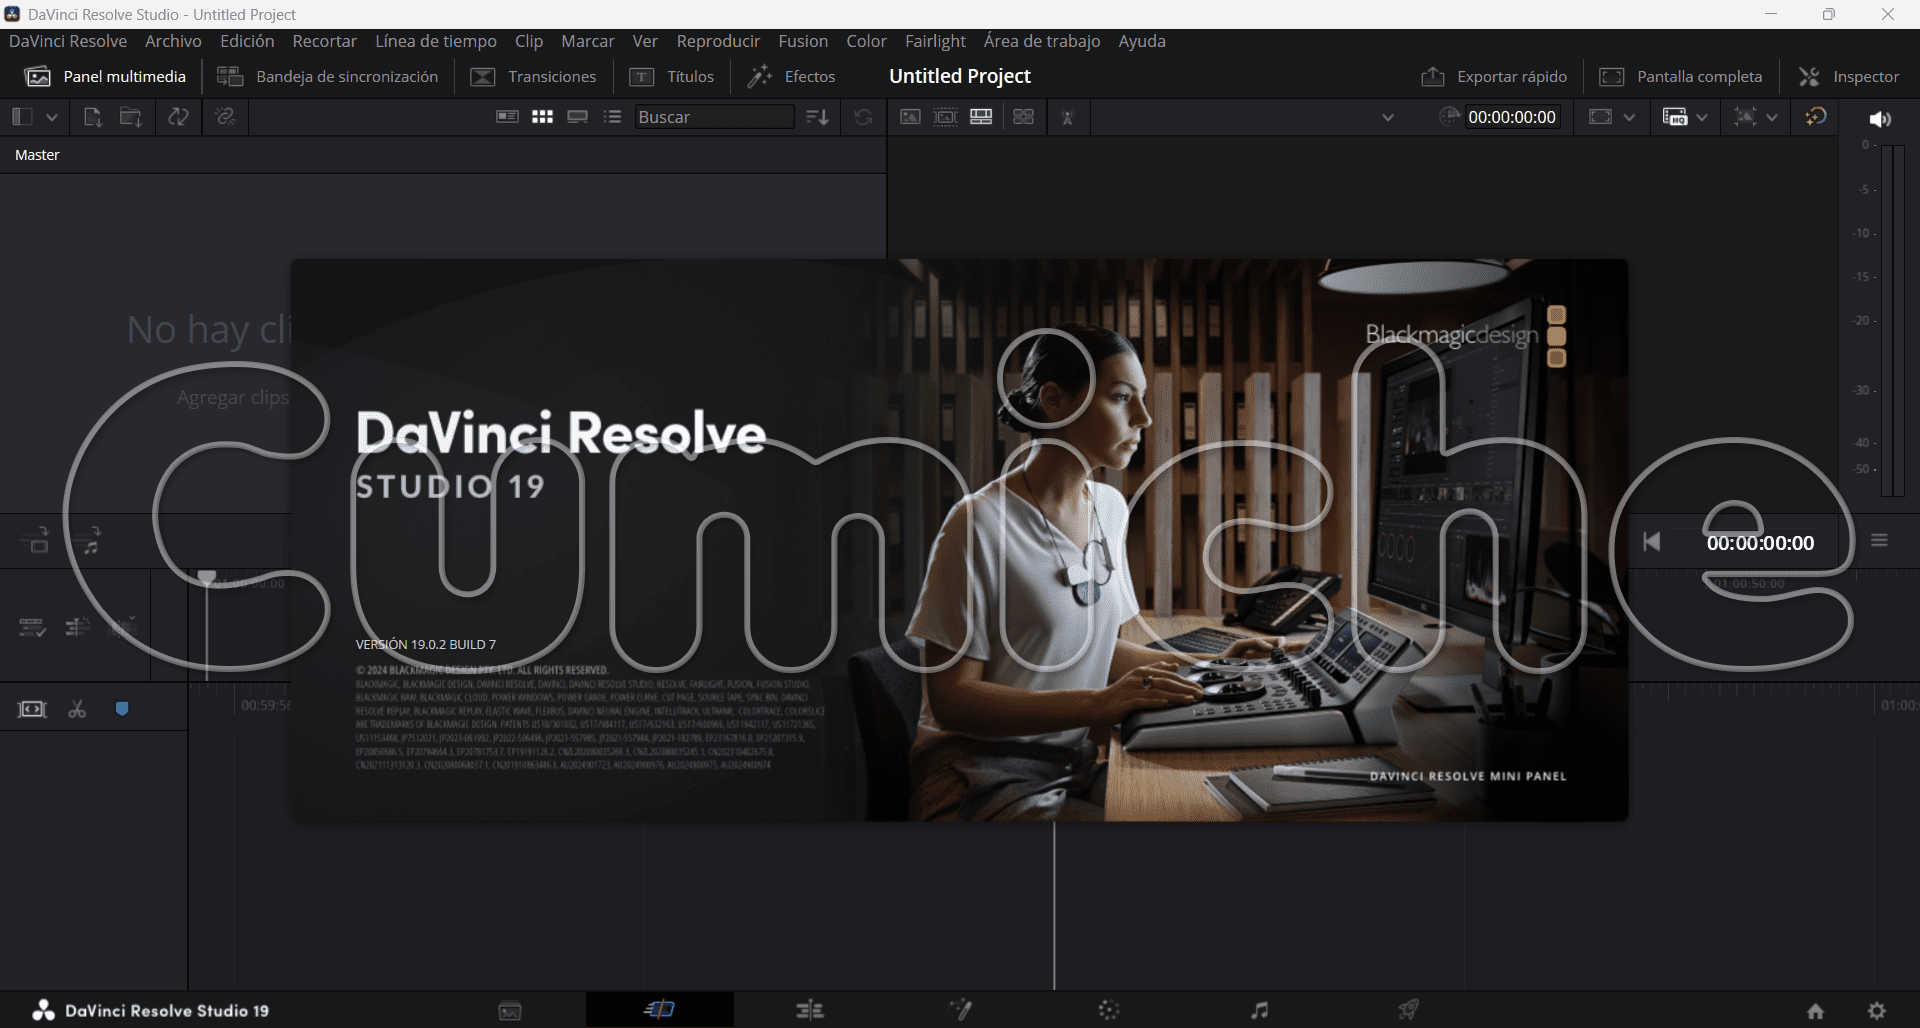Open the HQ proxy dropdown arrow

point(1702,117)
